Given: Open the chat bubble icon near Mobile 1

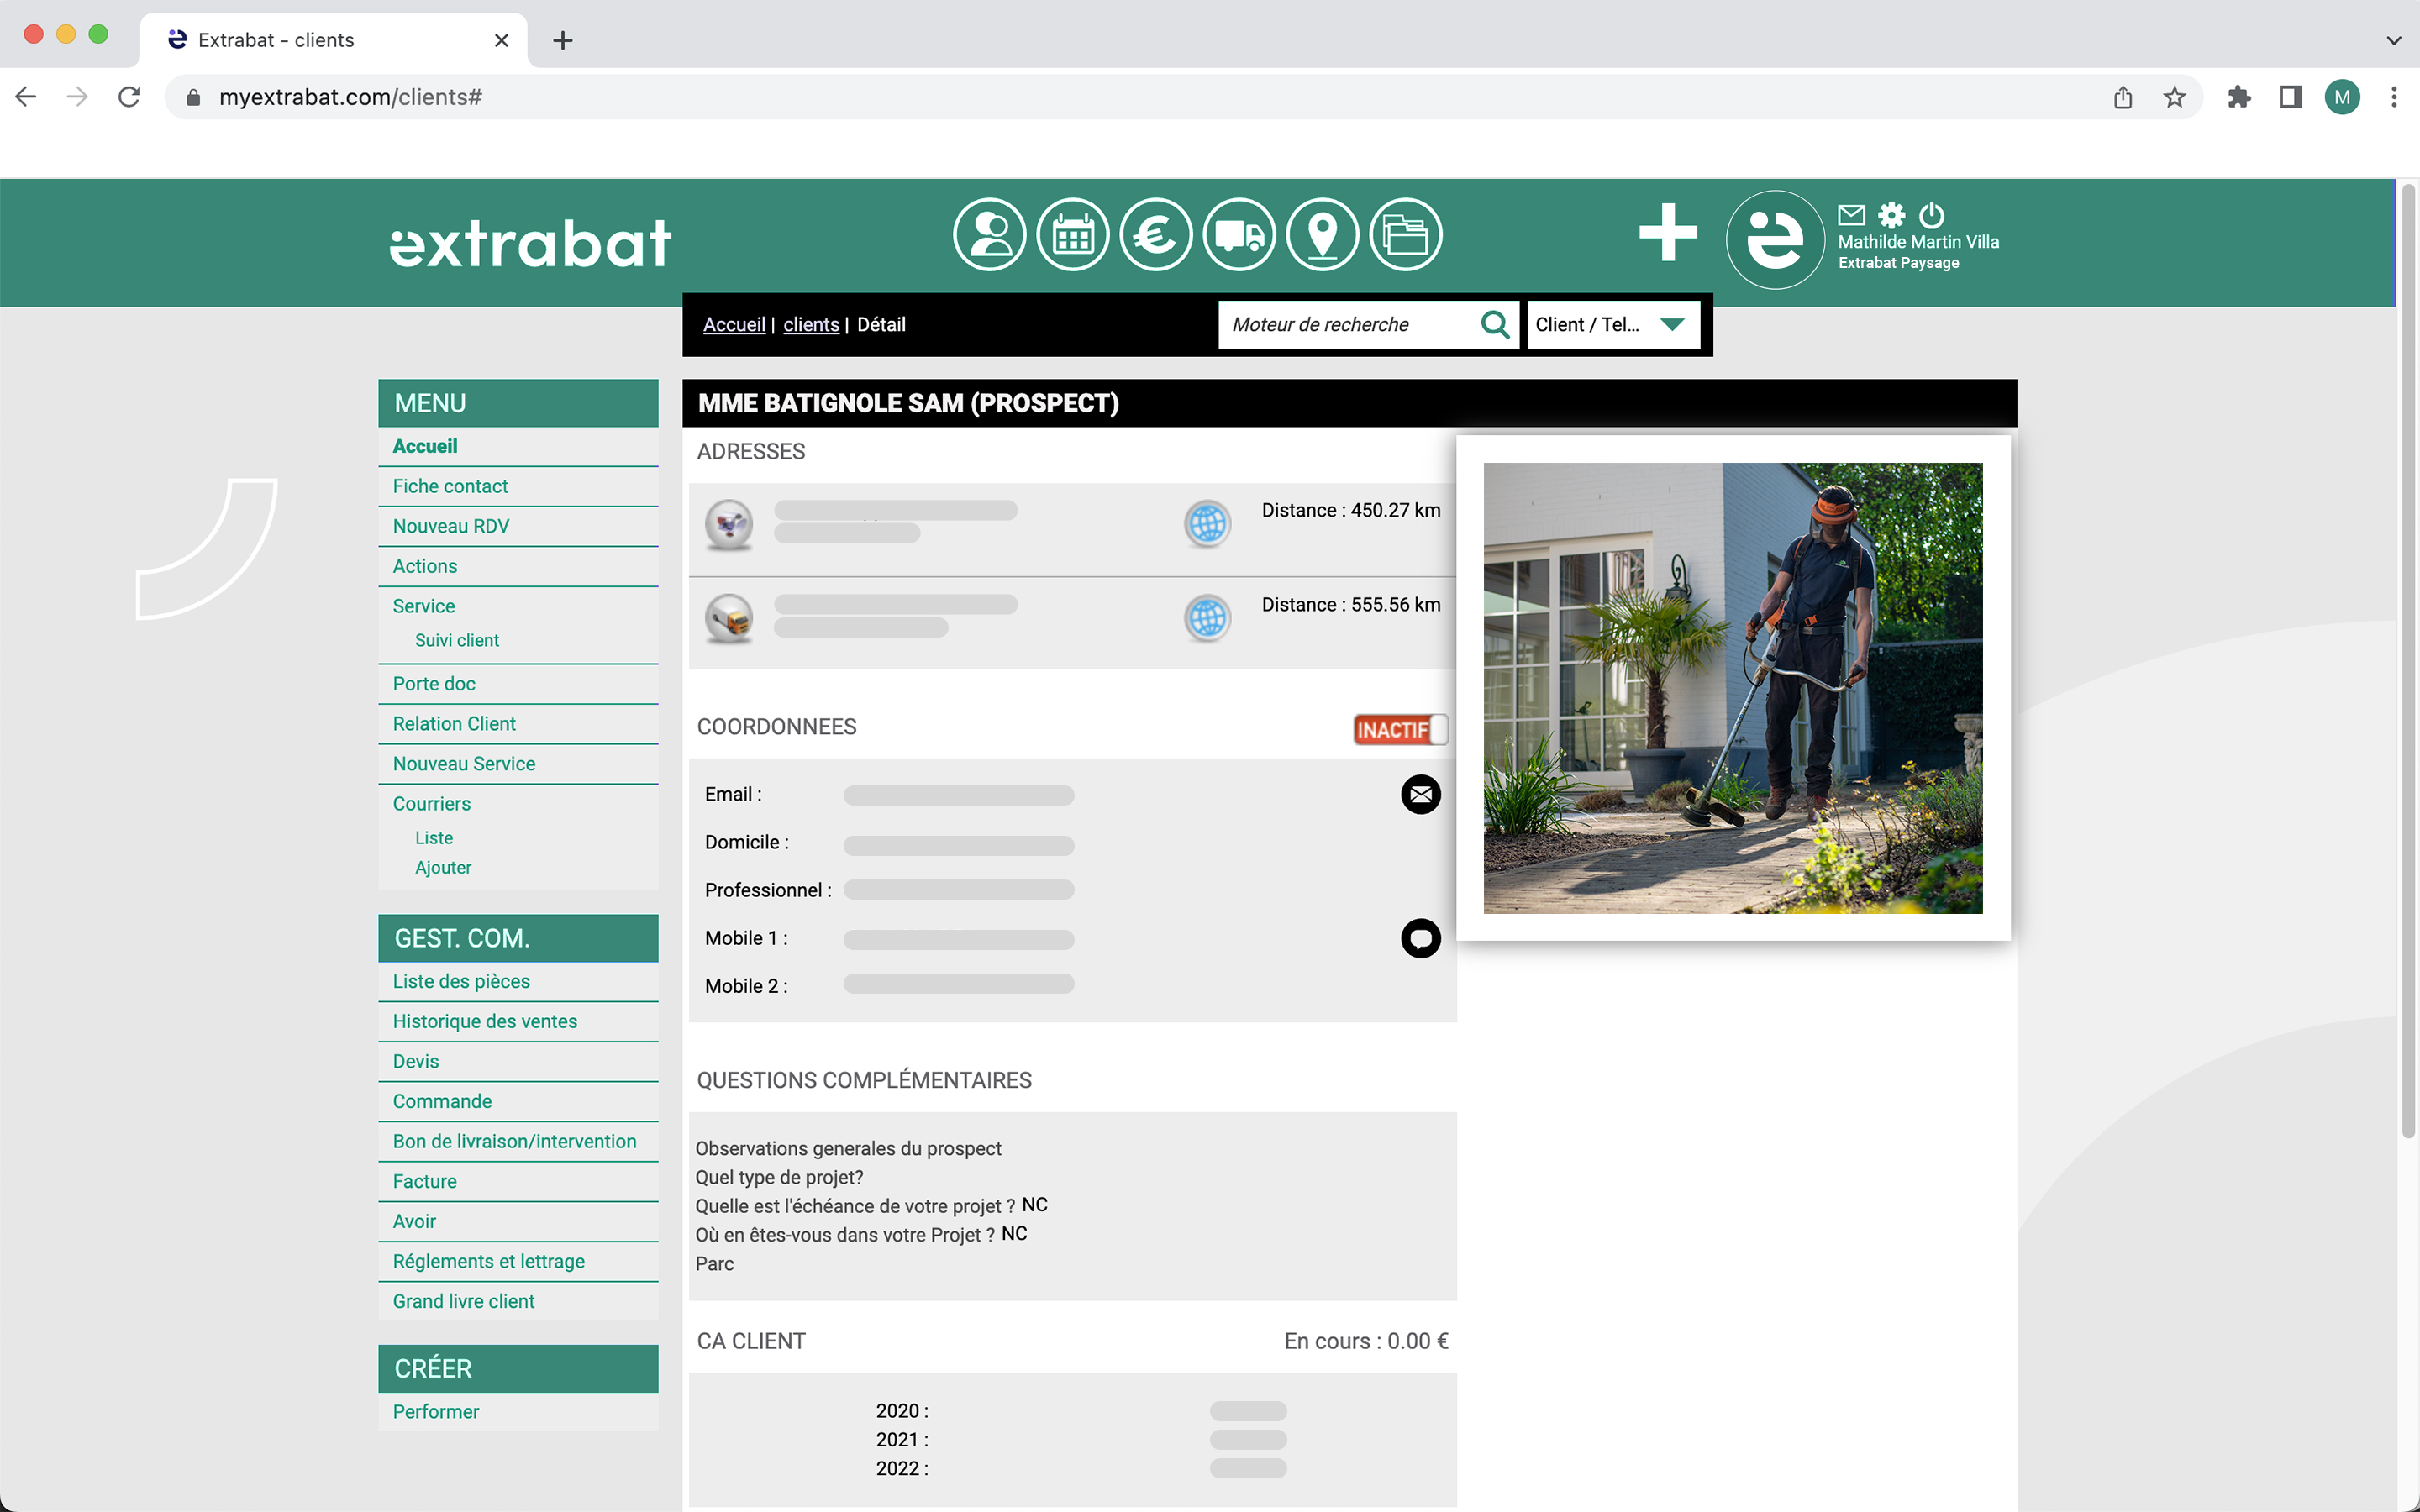Looking at the screenshot, I should pyautogui.click(x=1421, y=938).
